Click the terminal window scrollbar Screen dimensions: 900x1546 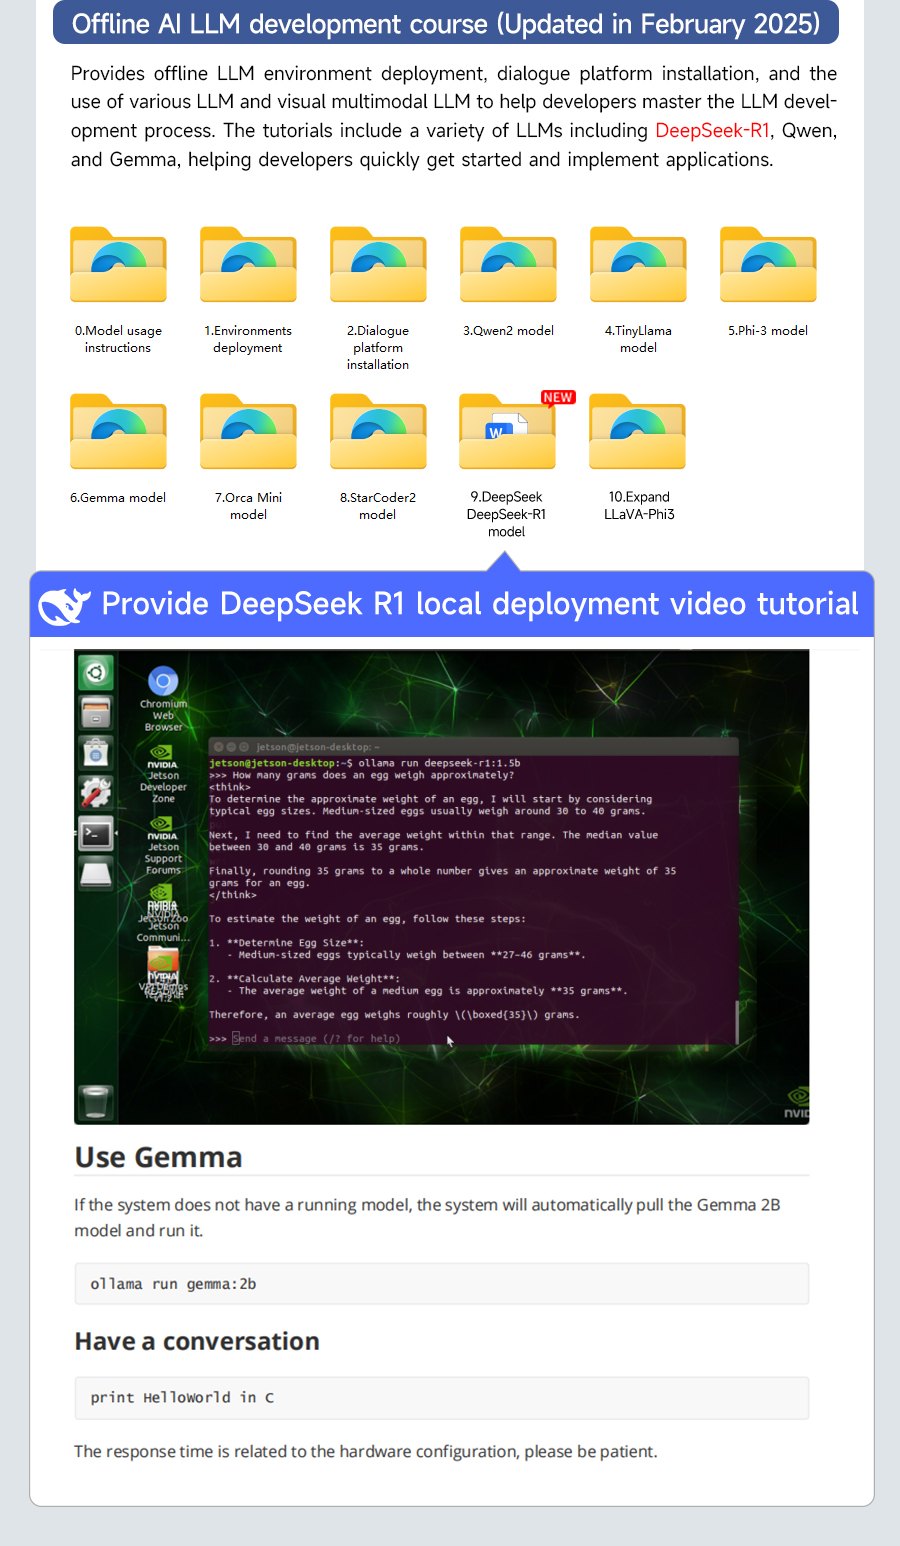[x=737, y=1021]
